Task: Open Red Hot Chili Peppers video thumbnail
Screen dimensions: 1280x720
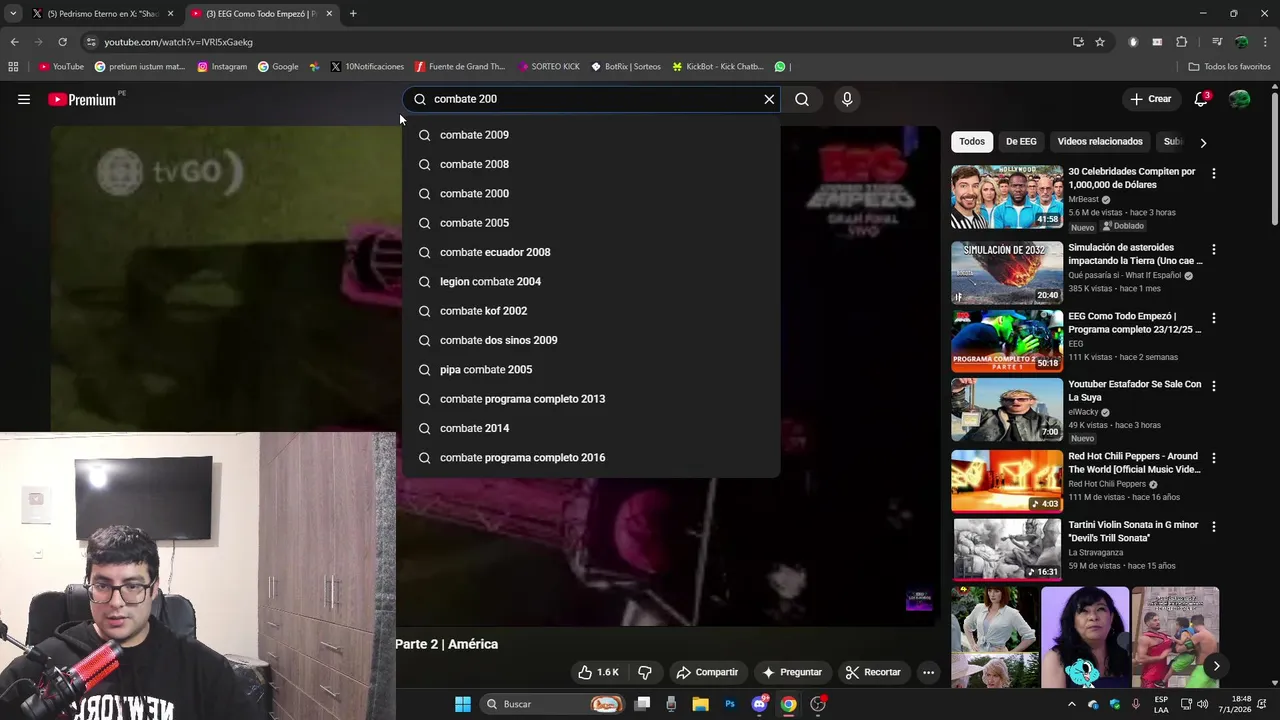Action: coord(1007,481)
